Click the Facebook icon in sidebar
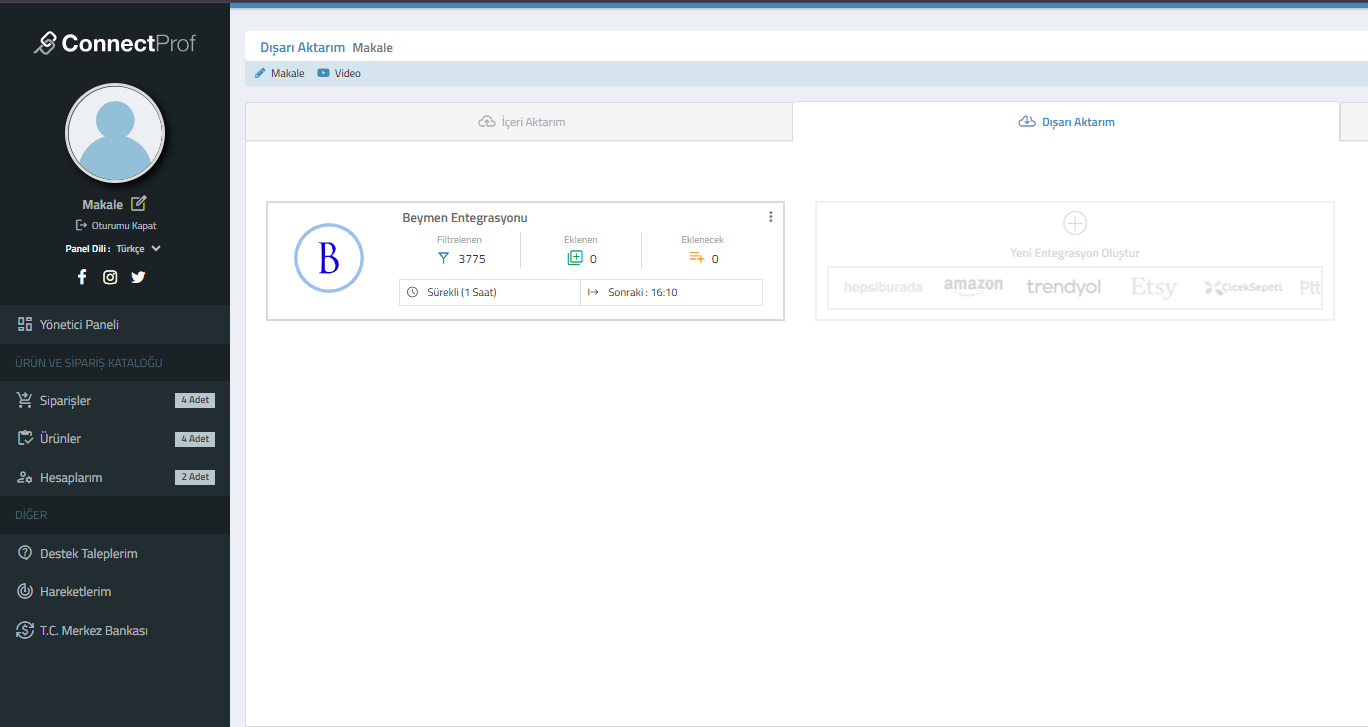This screenshot has height=727, width=1368. (x=82, y=277)
